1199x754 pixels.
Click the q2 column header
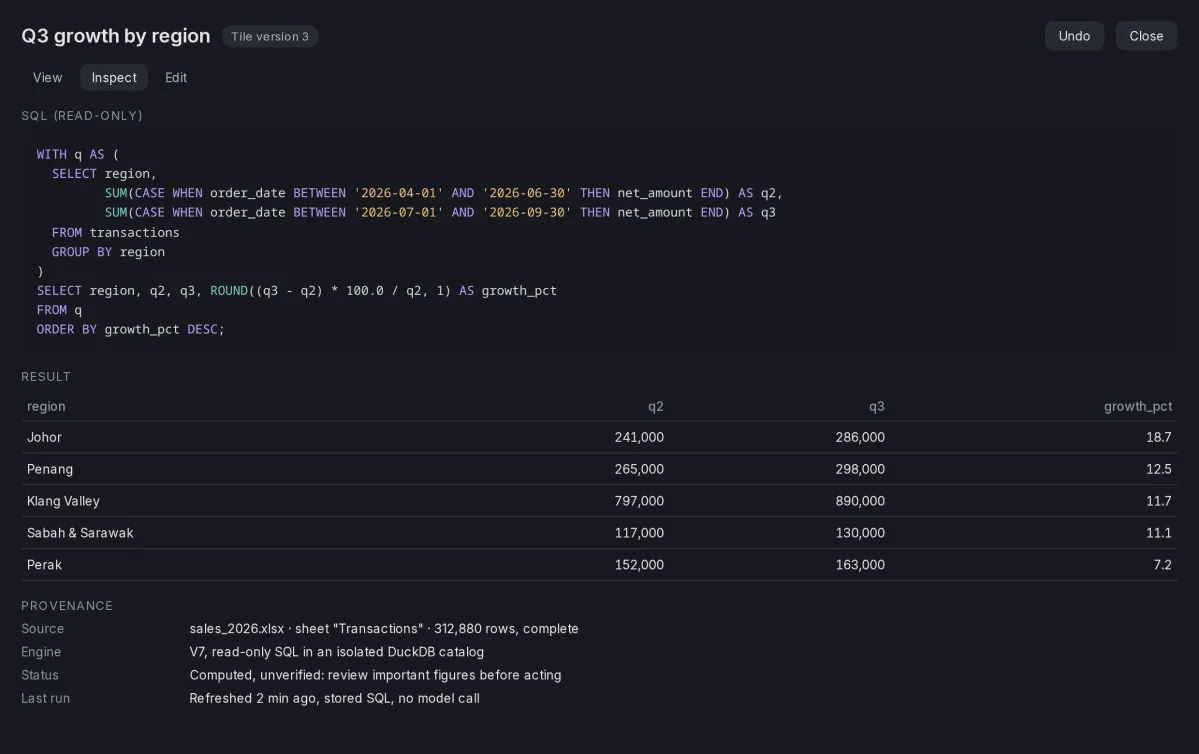click(655, 406)
